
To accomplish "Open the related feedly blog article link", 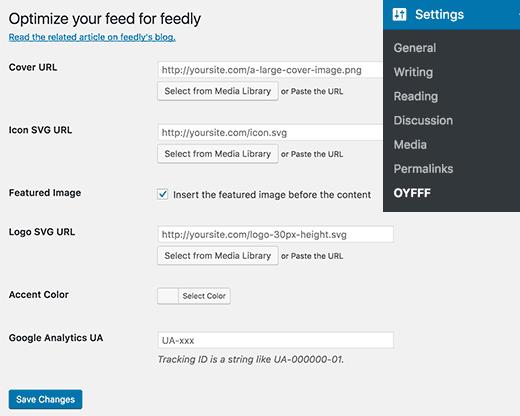I will tap(92, 37).
